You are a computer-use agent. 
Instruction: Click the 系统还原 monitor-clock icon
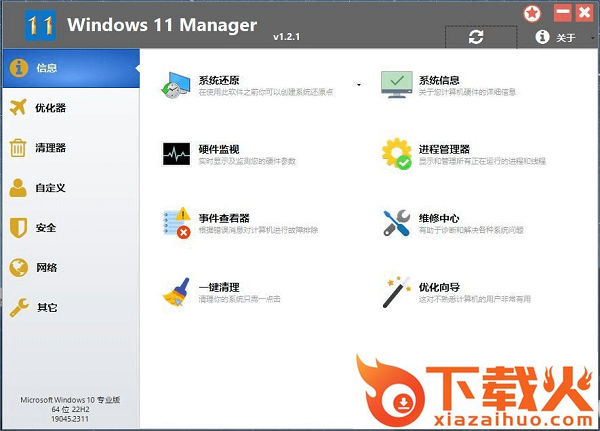[176, 85]
